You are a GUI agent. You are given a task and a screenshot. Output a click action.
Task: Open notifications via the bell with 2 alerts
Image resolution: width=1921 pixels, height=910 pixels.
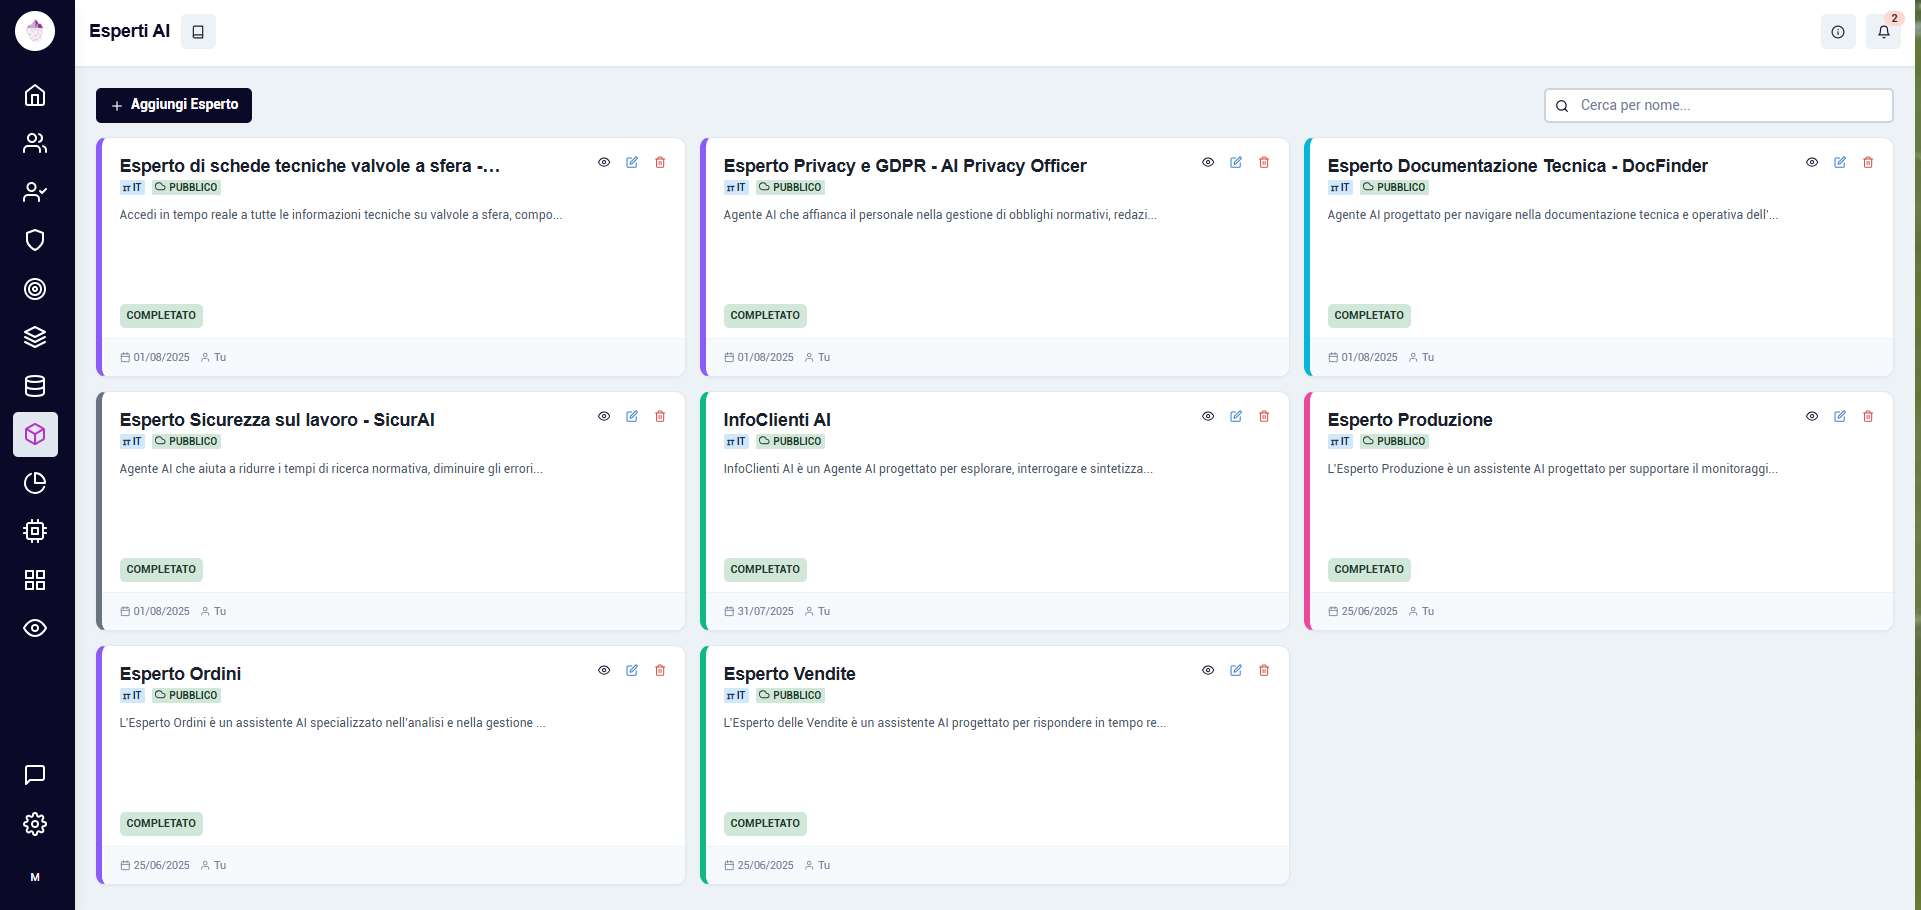pyautogui.click(x=1884, y=31)
